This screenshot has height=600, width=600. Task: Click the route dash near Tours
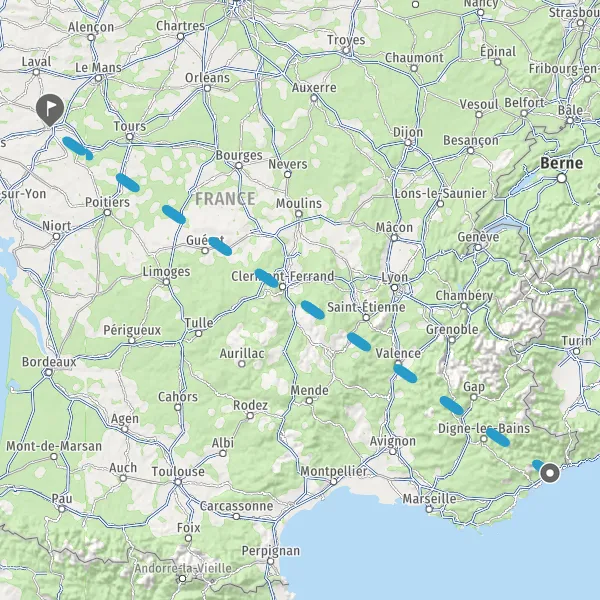[127, 183]
